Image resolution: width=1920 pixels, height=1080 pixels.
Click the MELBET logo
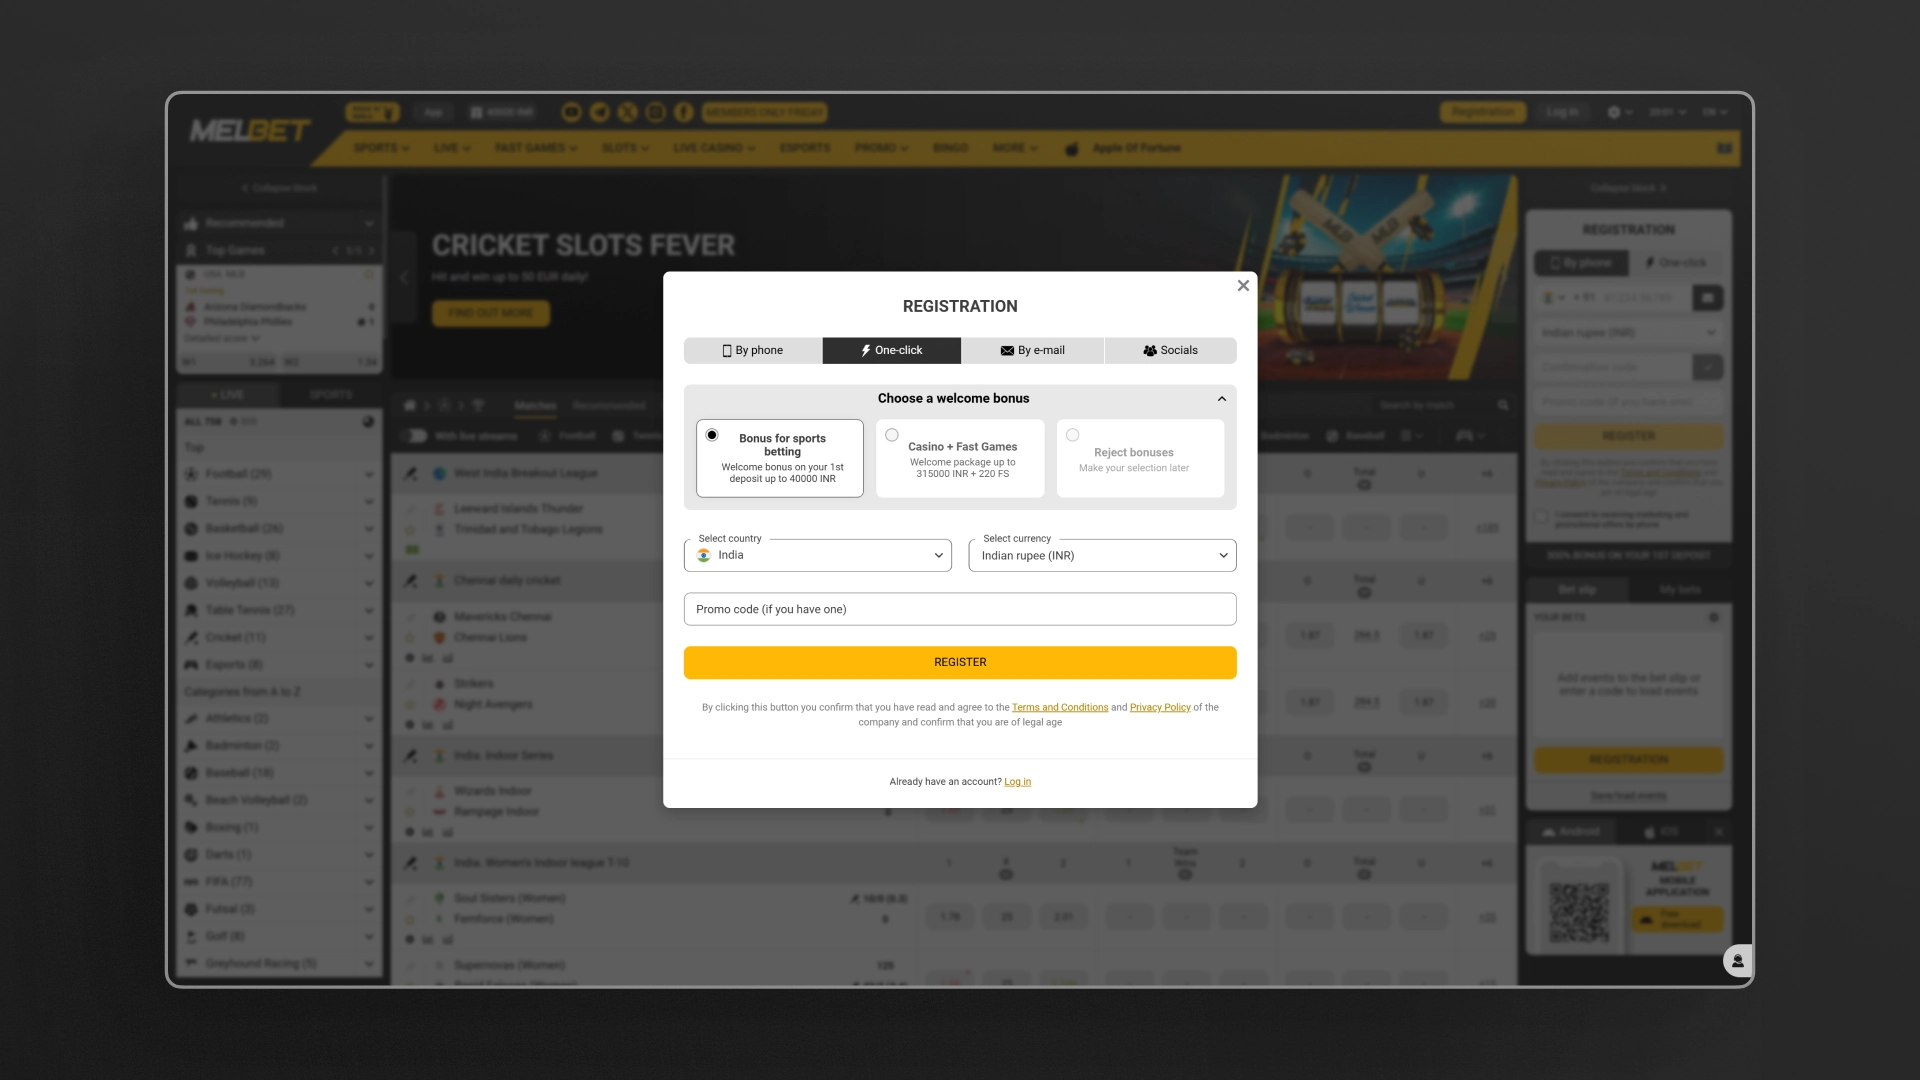(x=250, y=130)
